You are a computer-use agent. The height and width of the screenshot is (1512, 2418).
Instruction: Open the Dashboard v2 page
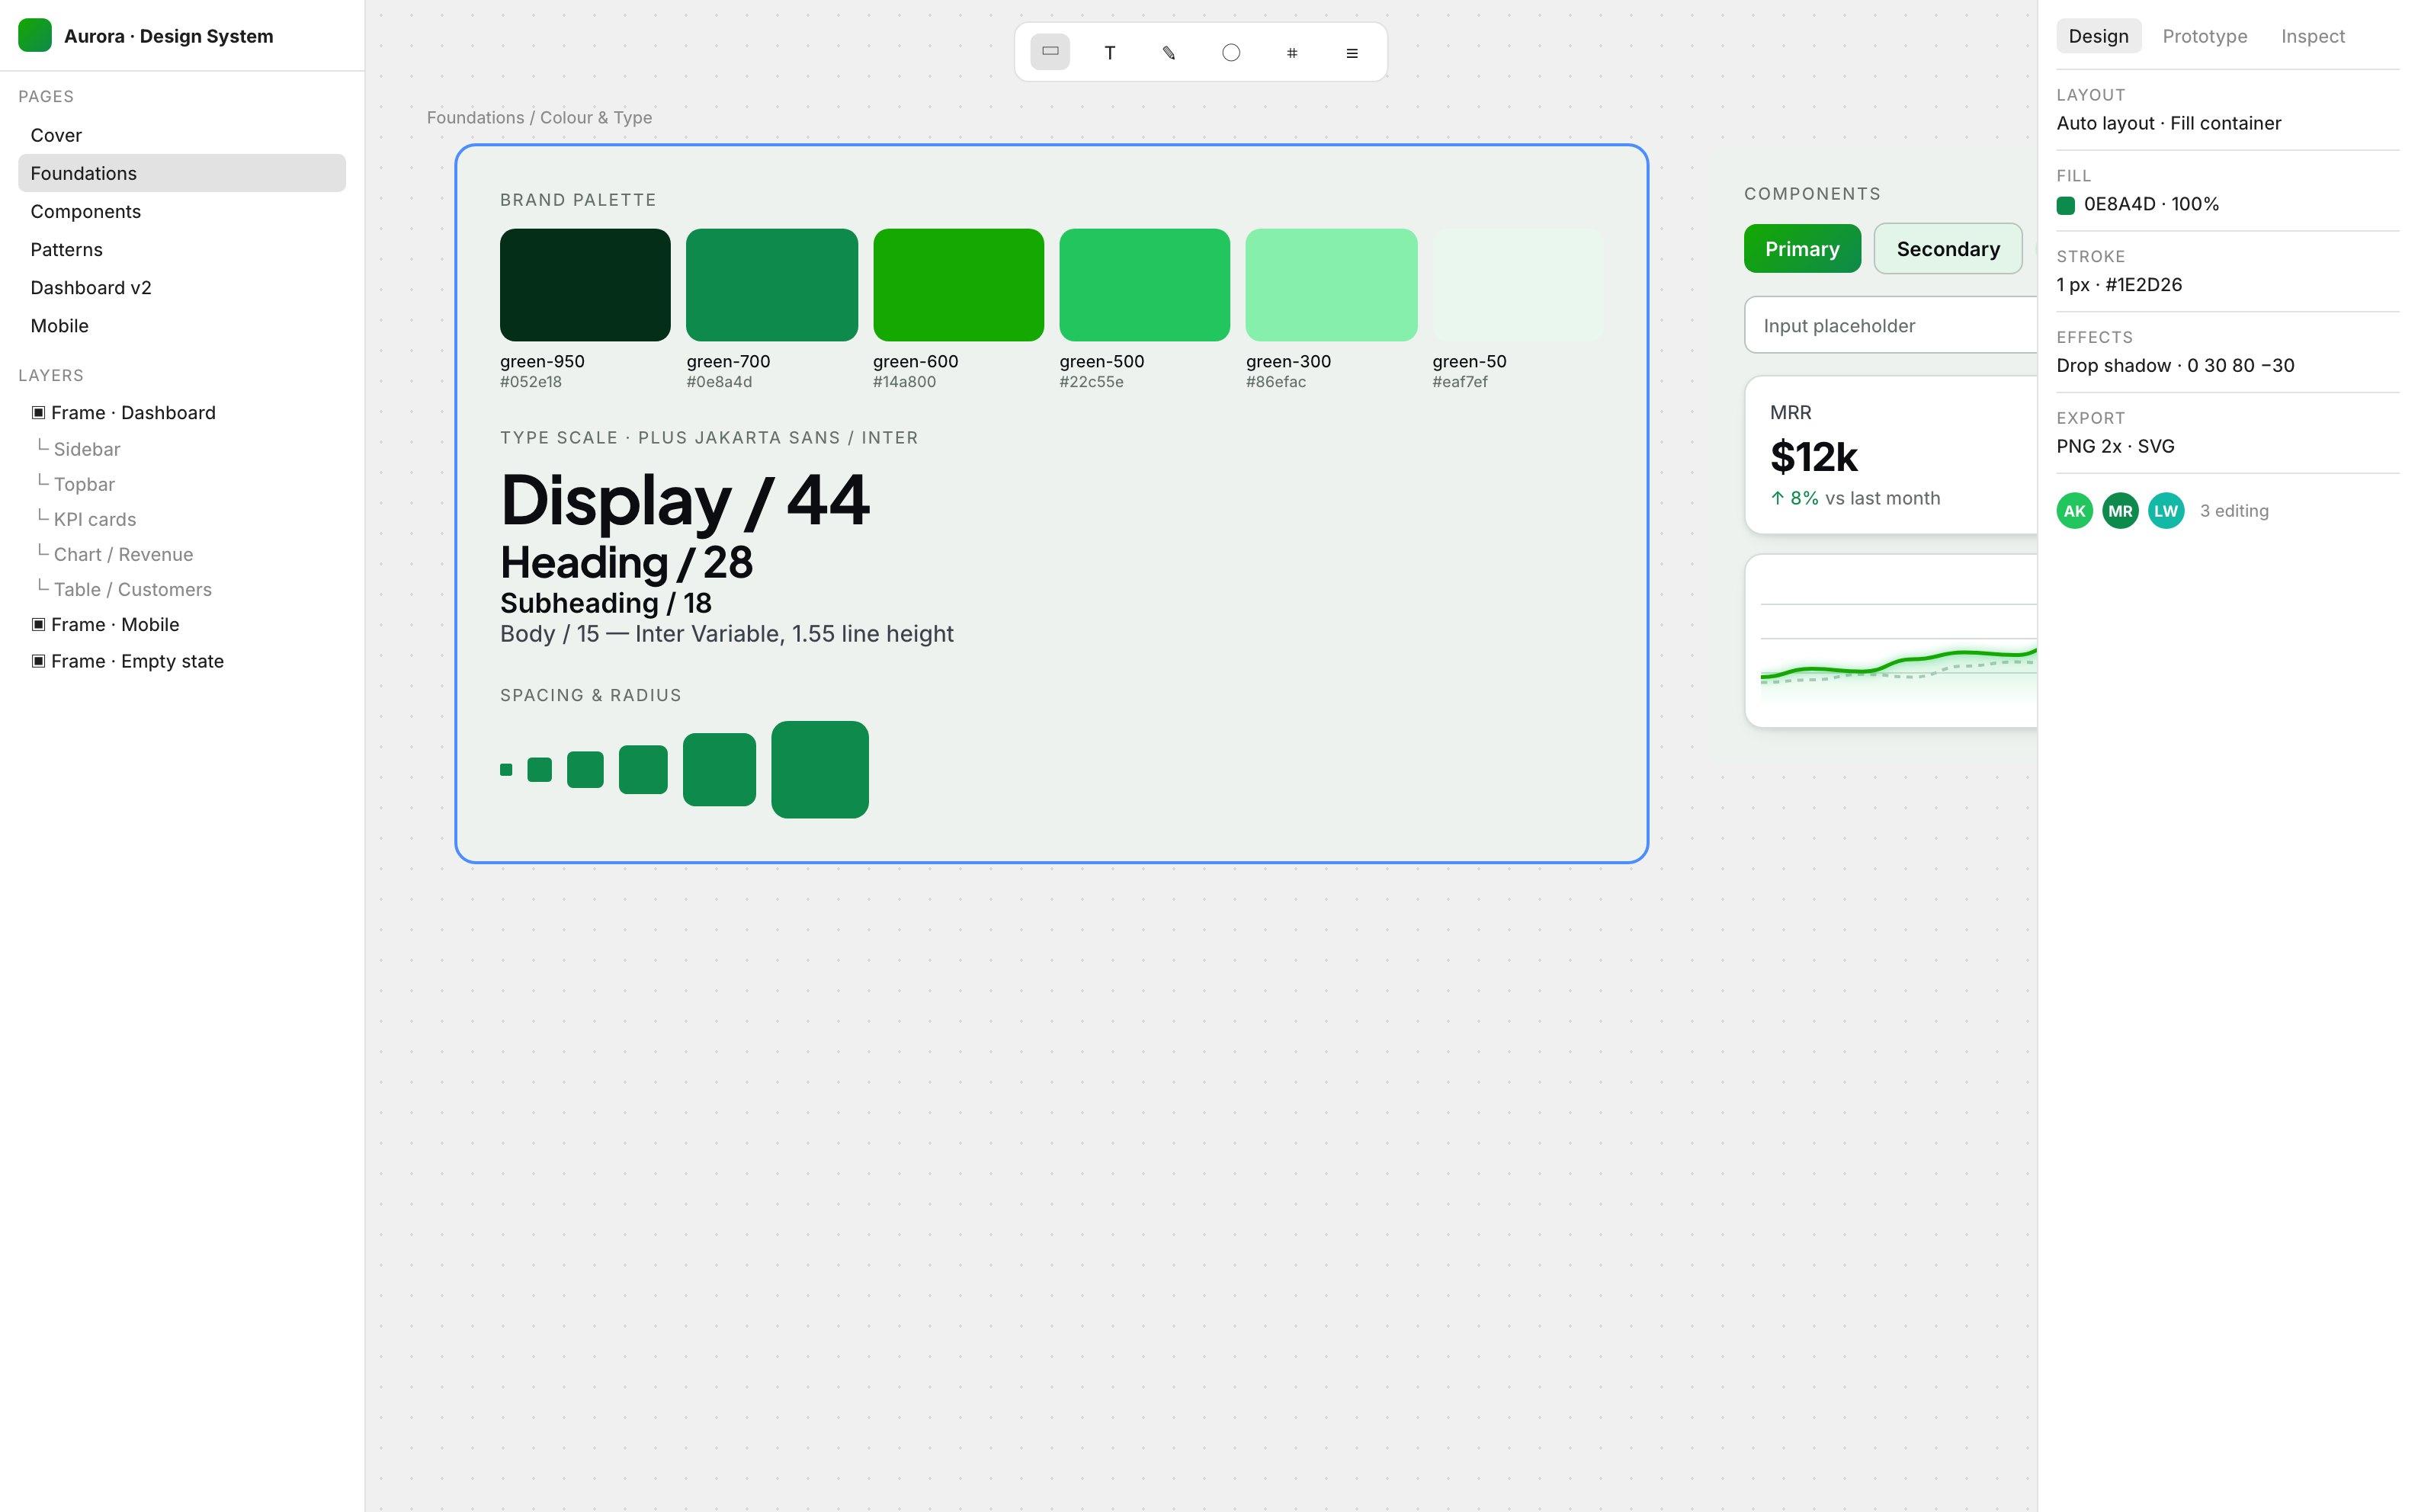tap(182, 287)
